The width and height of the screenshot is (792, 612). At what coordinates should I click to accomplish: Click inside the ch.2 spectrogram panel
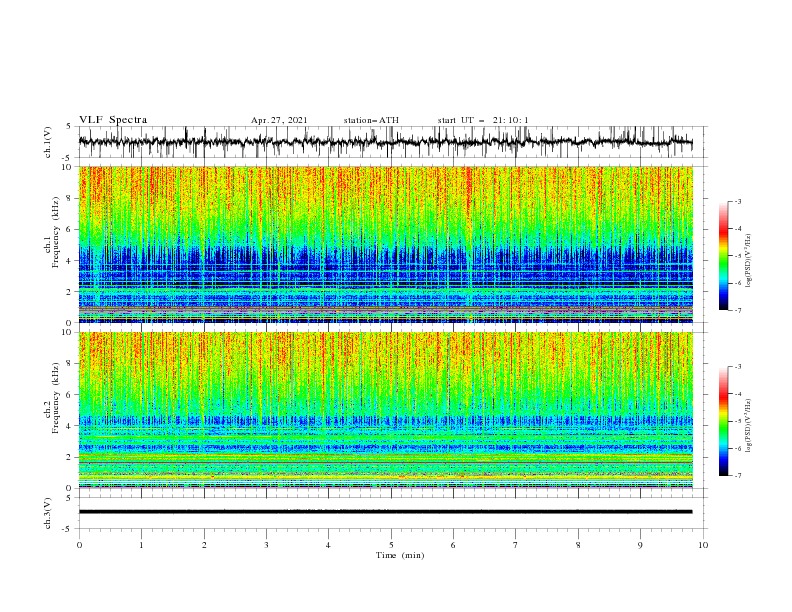[385, 410]
